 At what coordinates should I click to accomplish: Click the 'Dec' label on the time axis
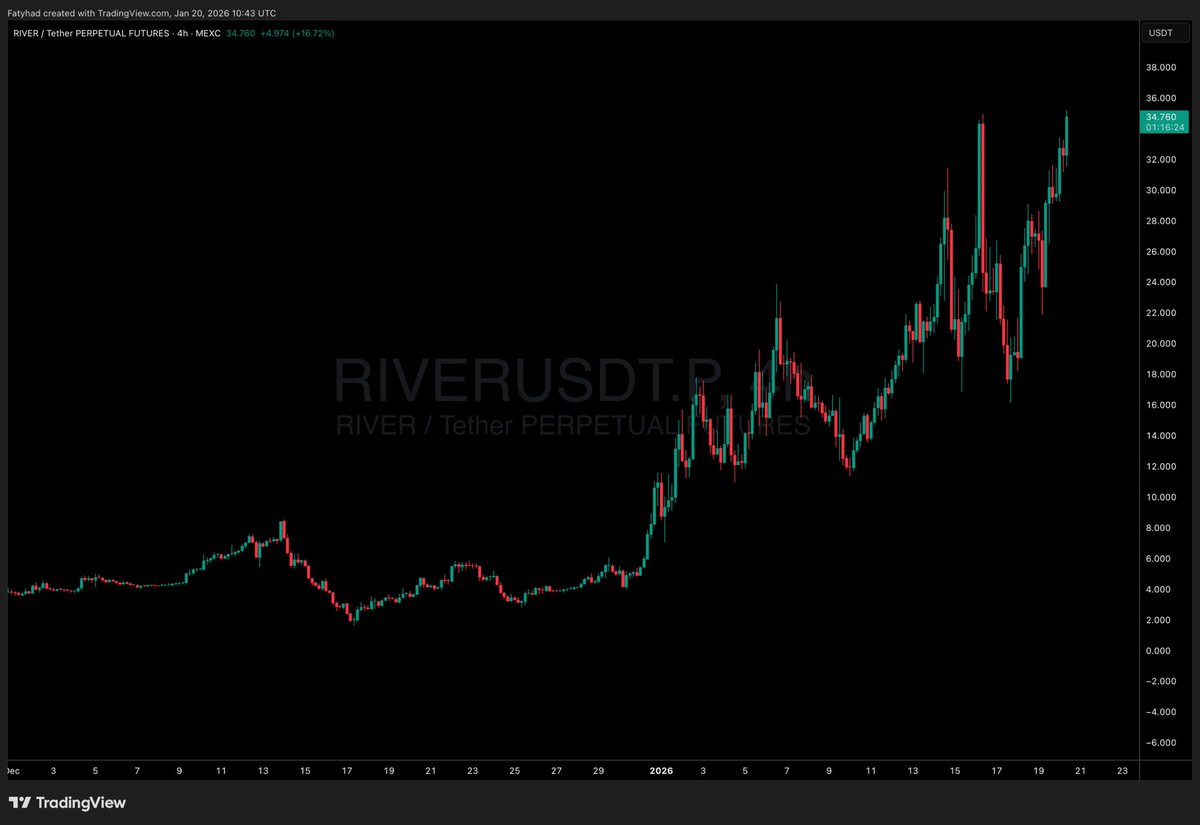point(12,771)
